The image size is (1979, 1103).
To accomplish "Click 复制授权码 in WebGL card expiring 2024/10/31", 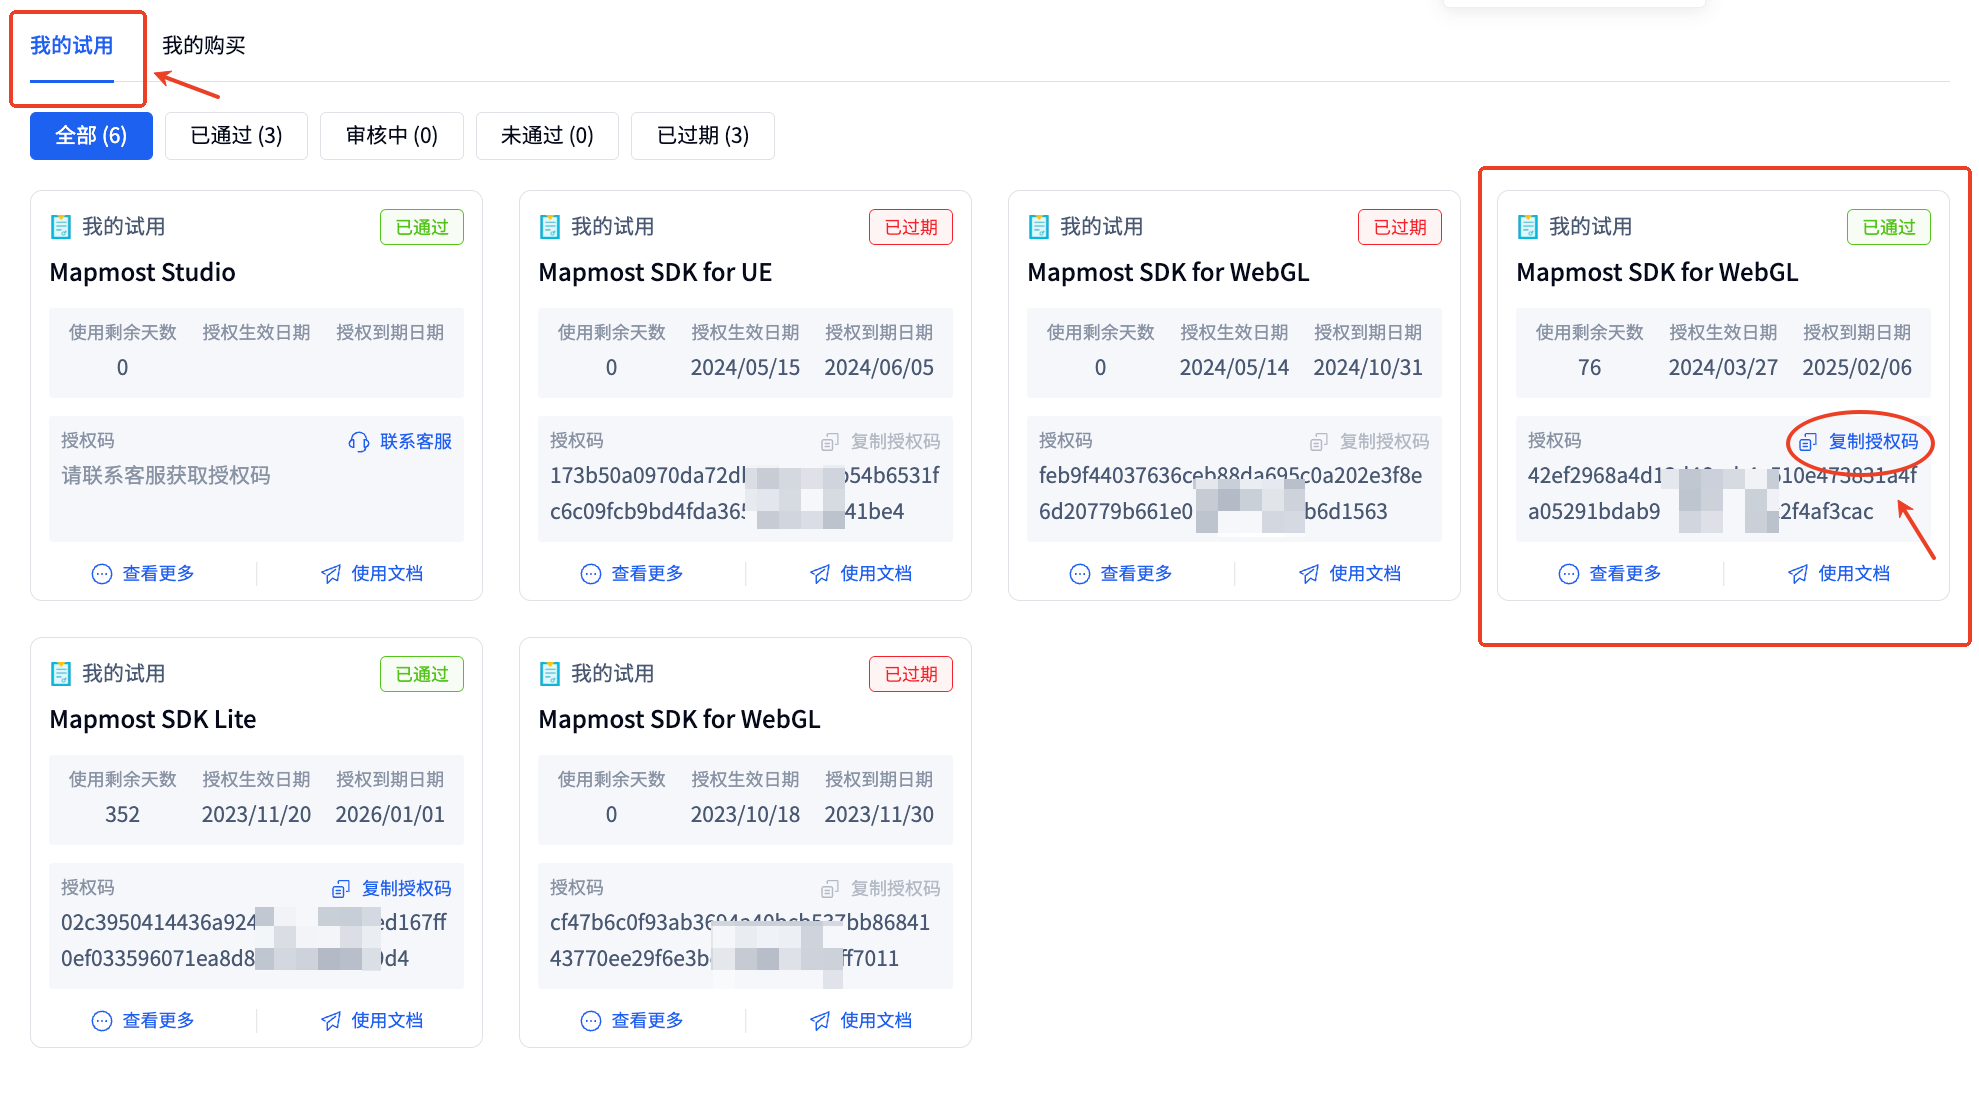I will tap(1384, 442).
